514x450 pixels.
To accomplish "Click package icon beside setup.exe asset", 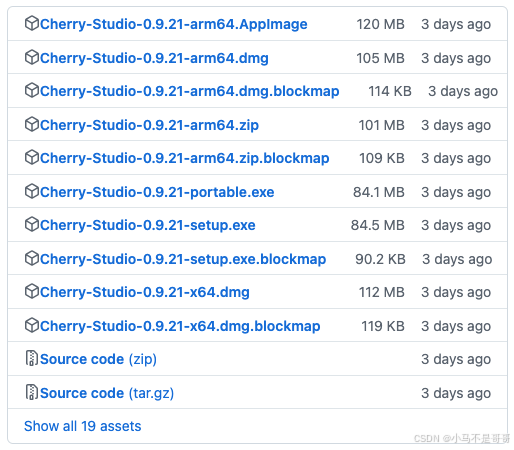I will (32, 225).
